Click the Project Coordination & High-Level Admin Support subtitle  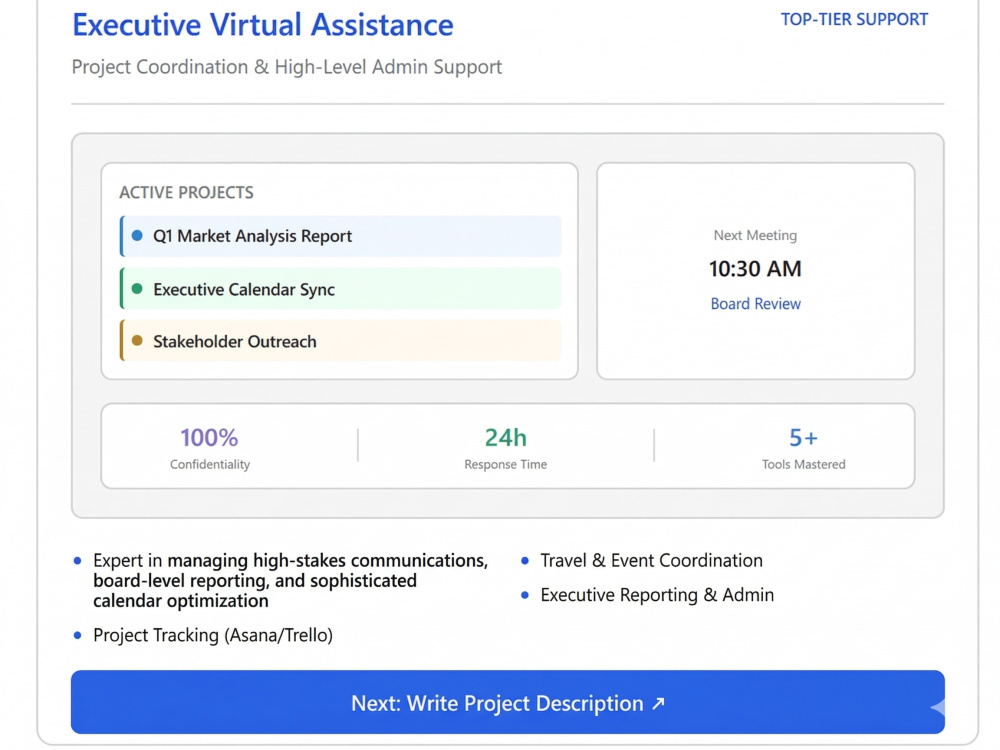pyautogui.click(x=286, y=67)
